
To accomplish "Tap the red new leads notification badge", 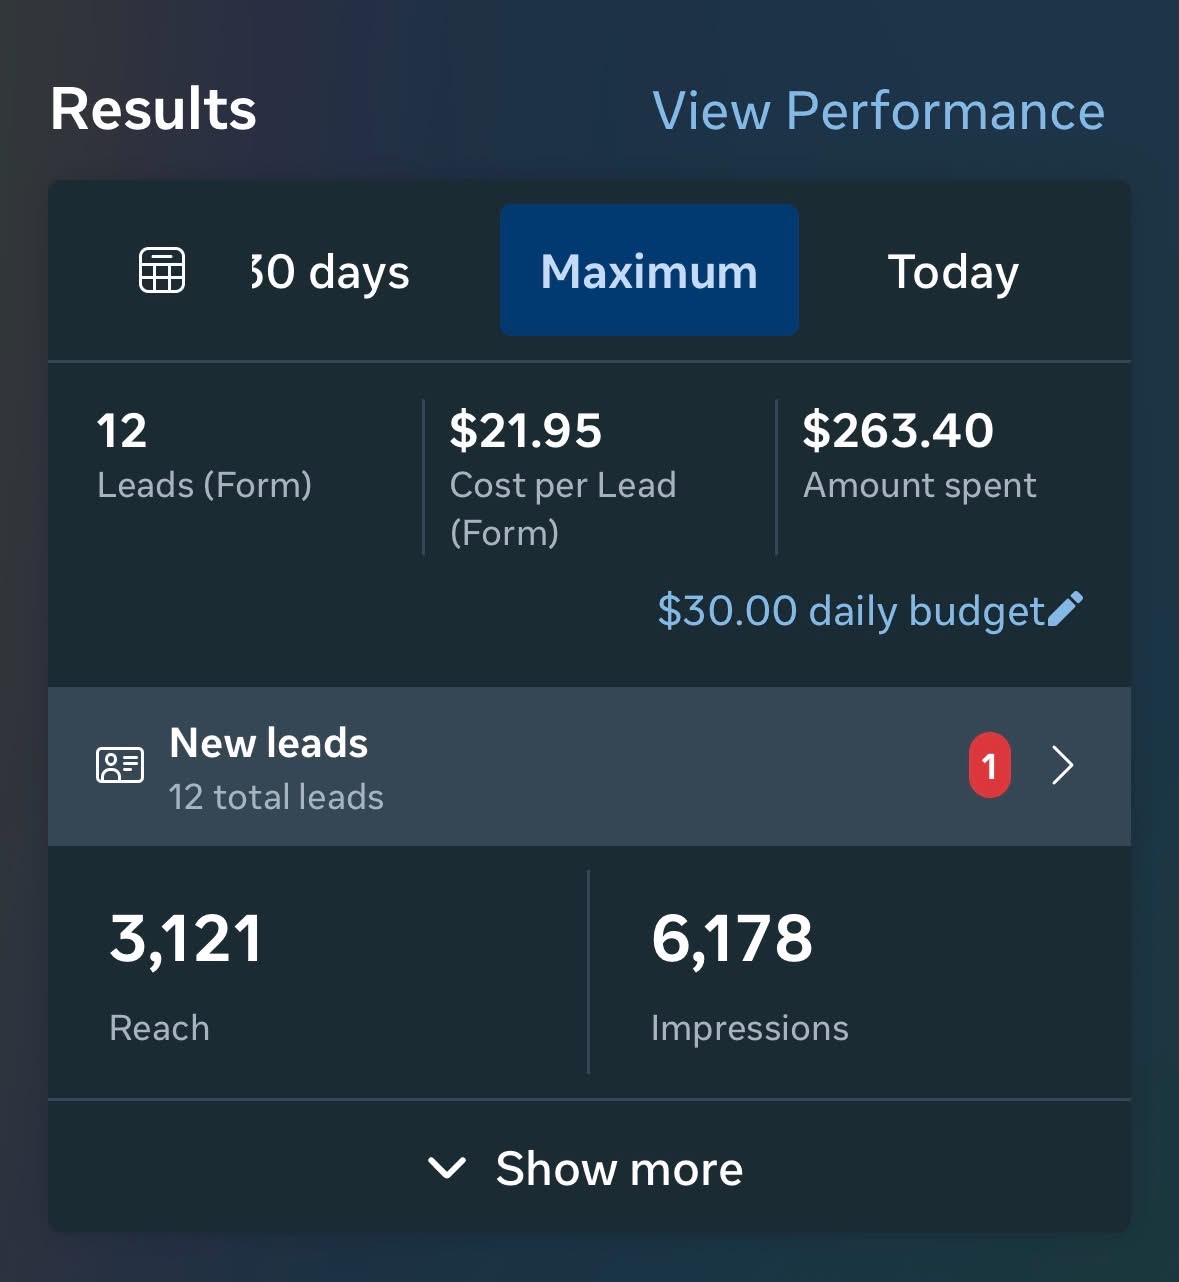I will click(x=989, y=766).
